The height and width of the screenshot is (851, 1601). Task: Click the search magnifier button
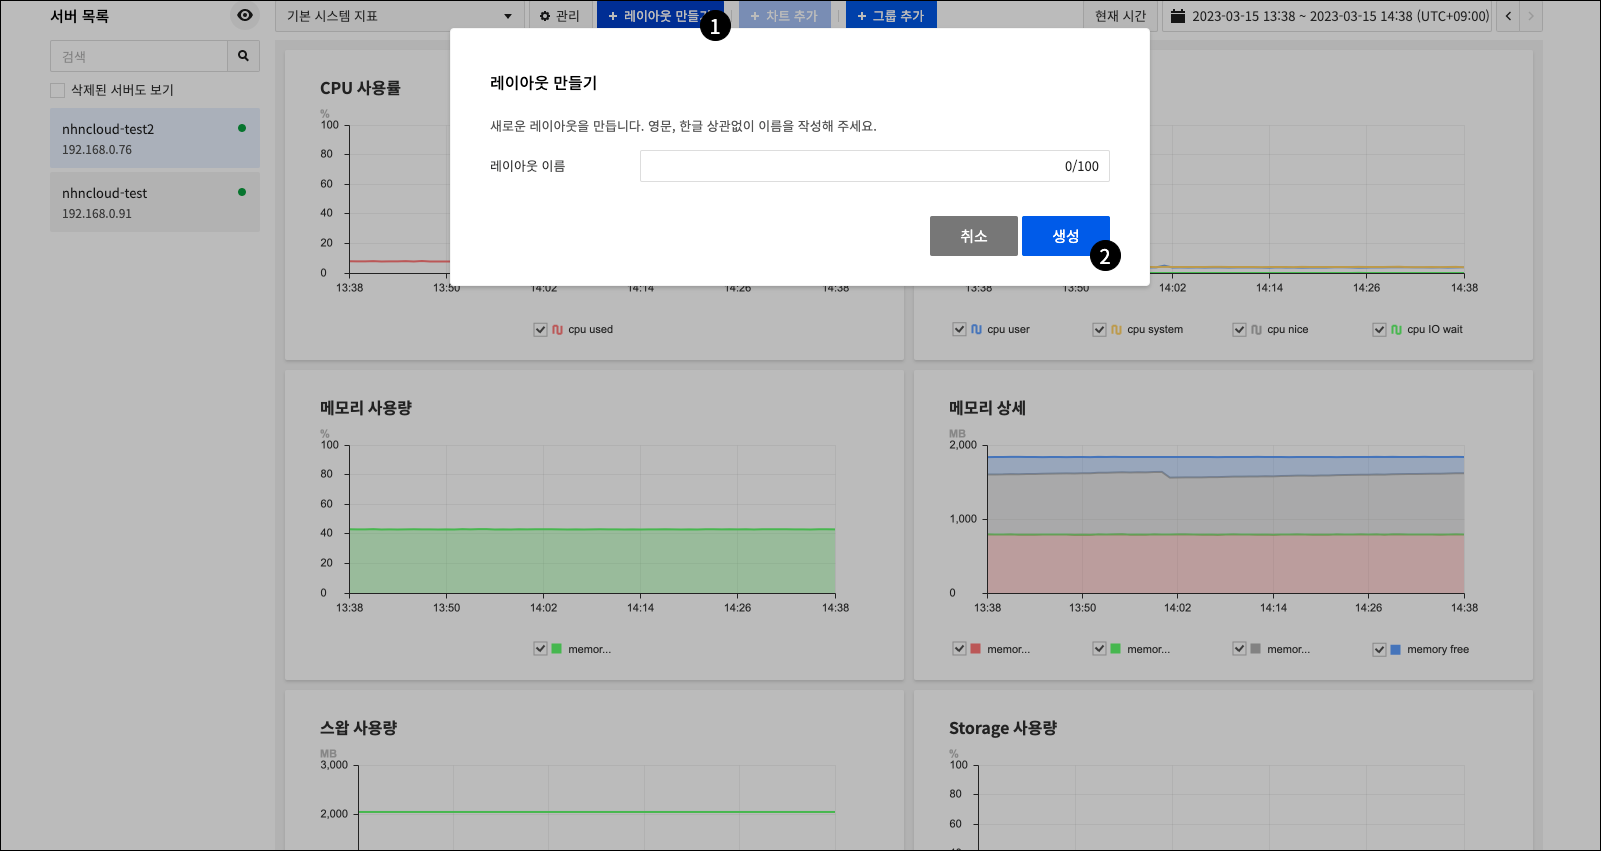coord(243,56)
